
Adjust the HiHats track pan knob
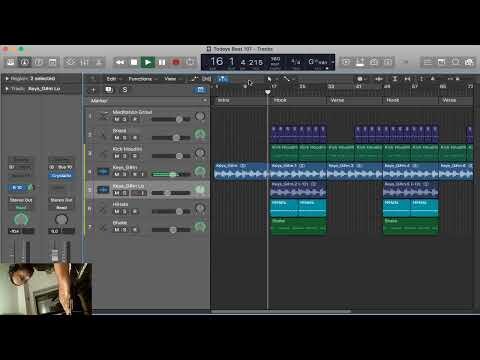pos(200,209)
